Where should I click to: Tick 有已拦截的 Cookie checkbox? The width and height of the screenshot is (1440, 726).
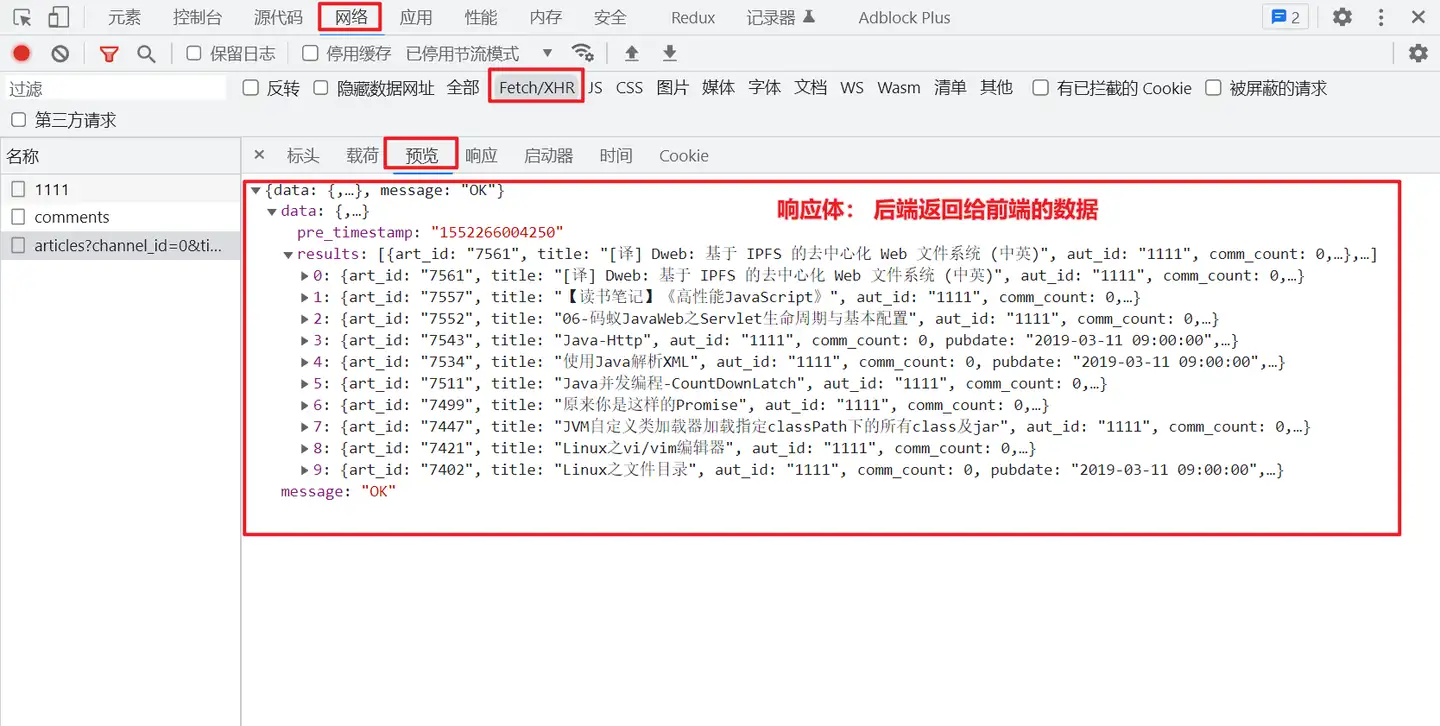coord(1040,88)
